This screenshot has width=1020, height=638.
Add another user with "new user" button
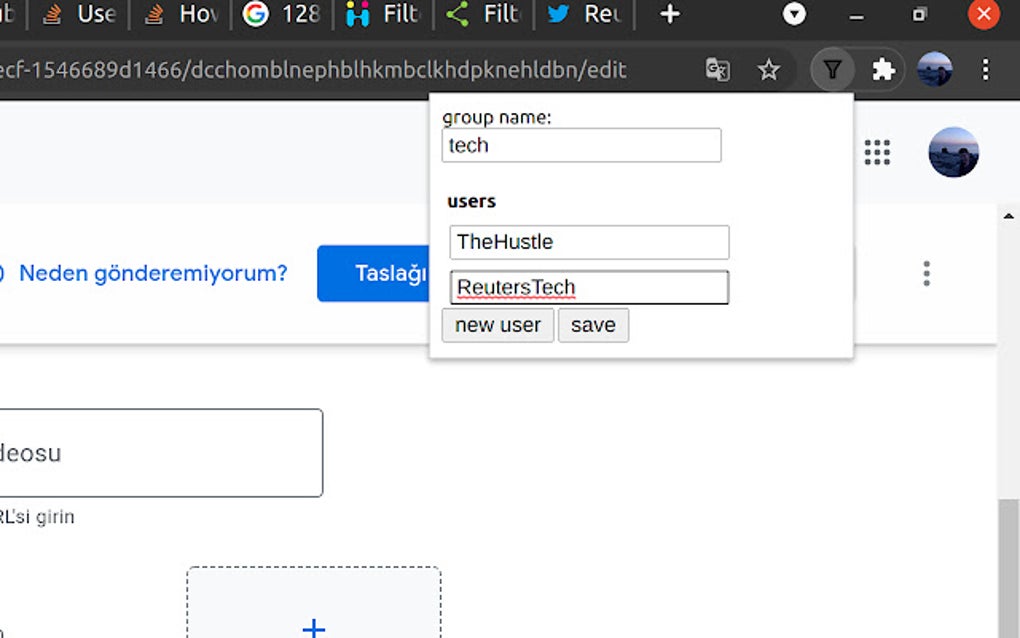pyautogui.click(x=497, y=324)
